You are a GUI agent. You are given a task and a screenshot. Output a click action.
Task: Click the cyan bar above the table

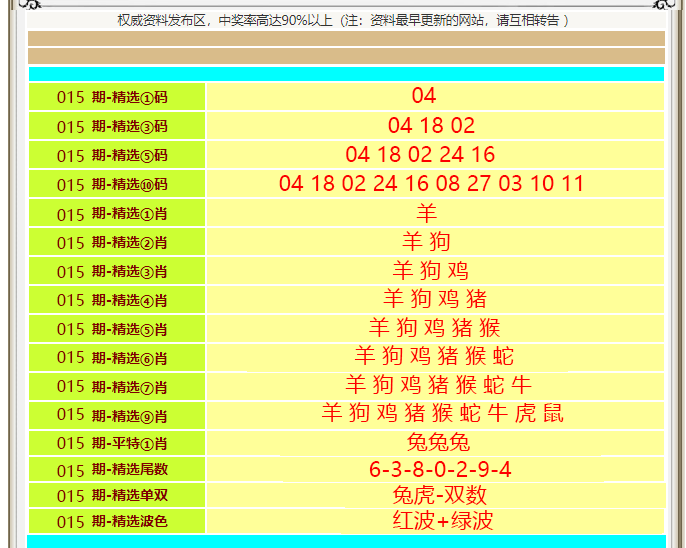point(346,74)
